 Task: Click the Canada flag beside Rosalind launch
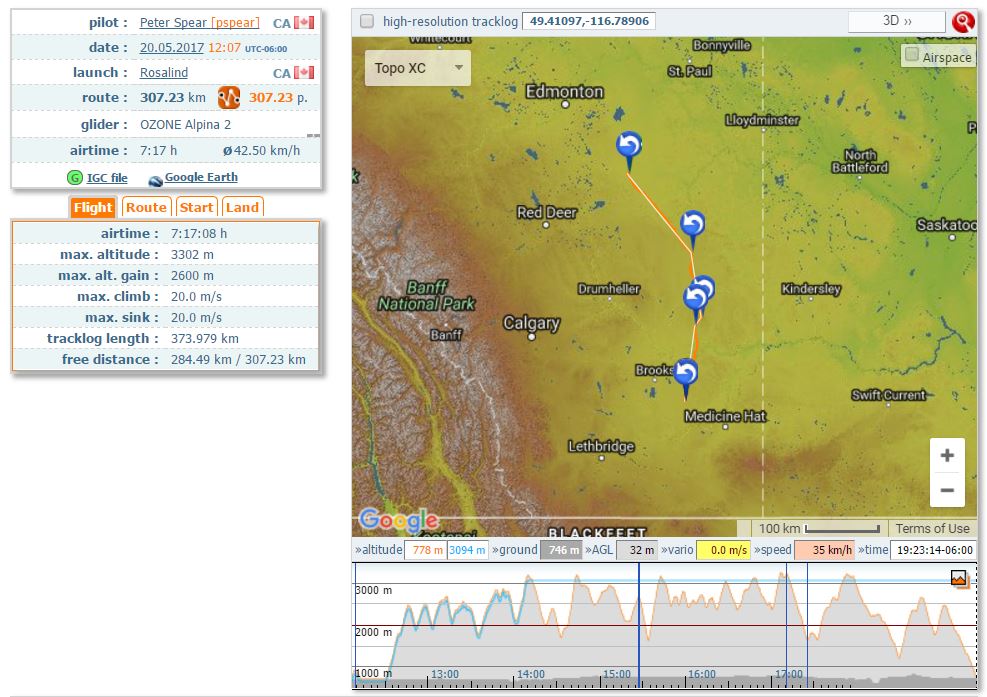(304, 72)
